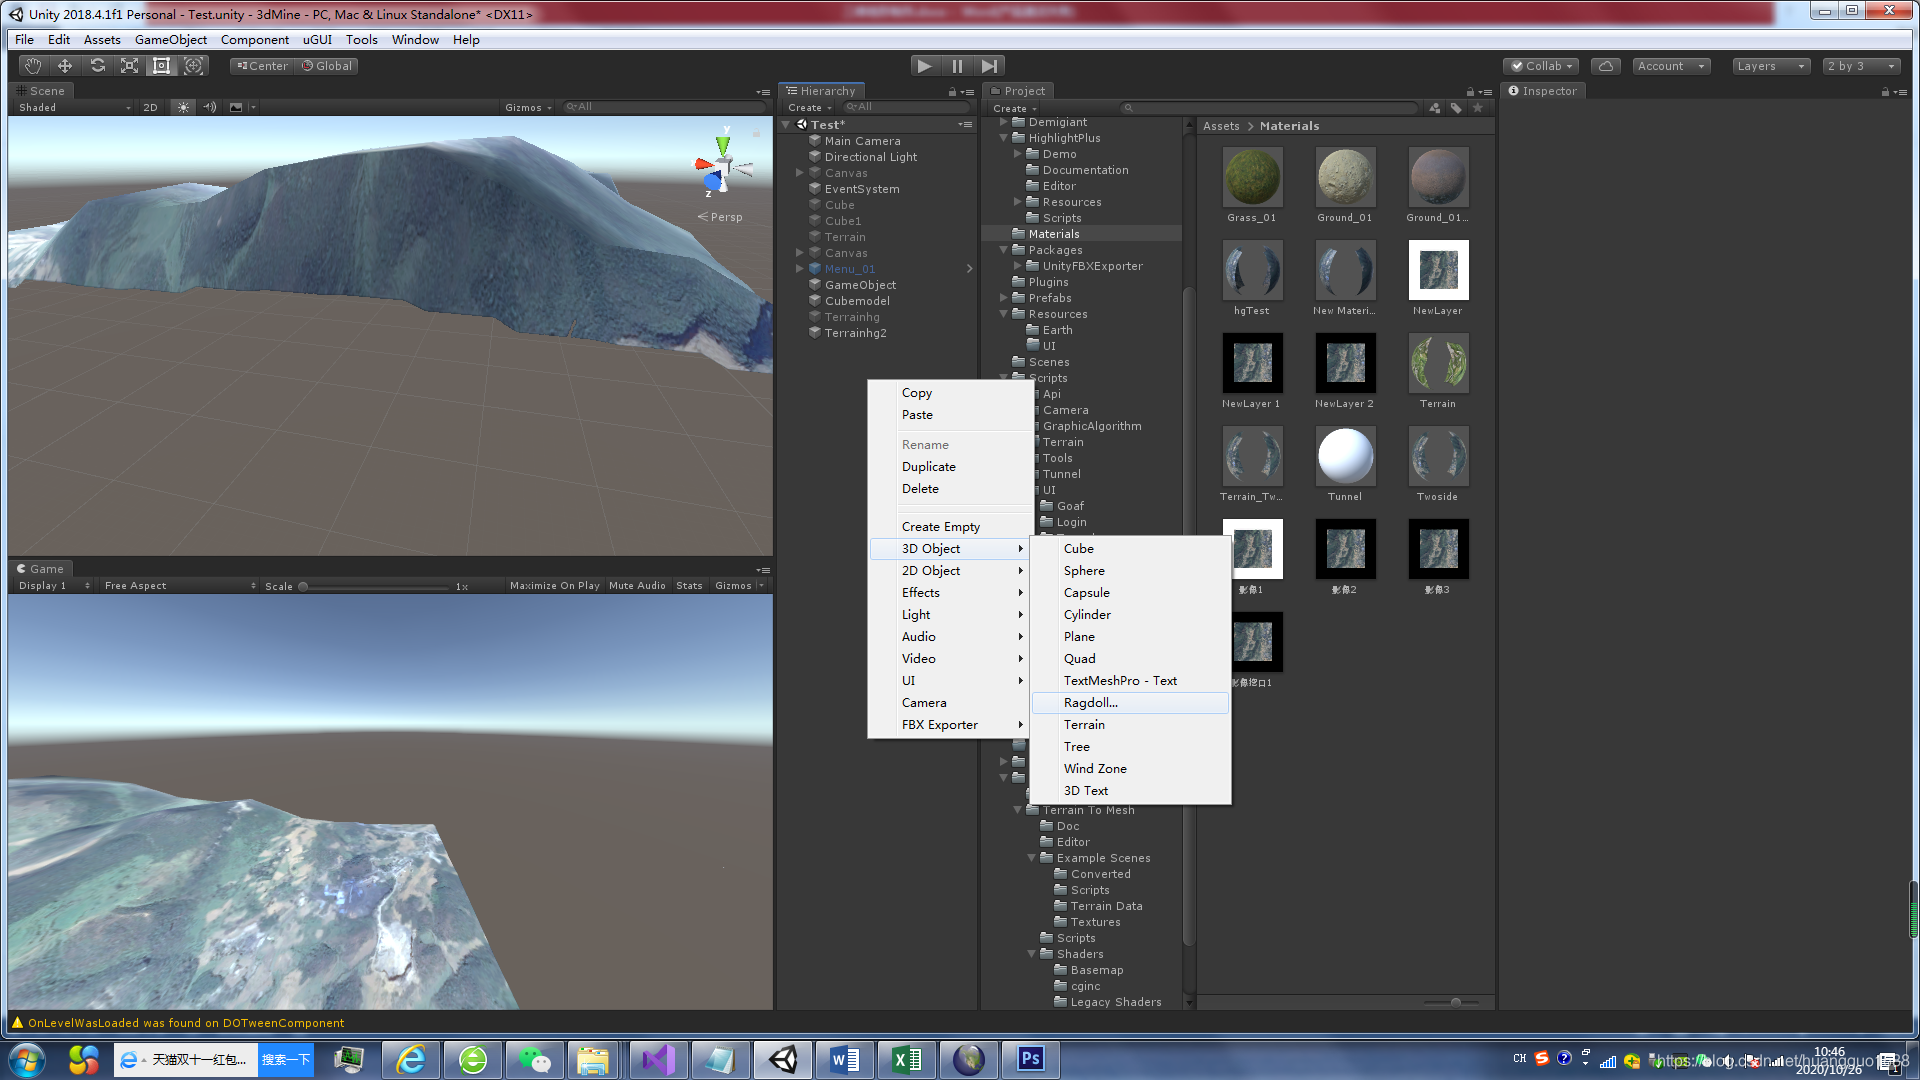1920x1080 pixels.
Task: Select the Hand tool
Action: coord(33,66)
